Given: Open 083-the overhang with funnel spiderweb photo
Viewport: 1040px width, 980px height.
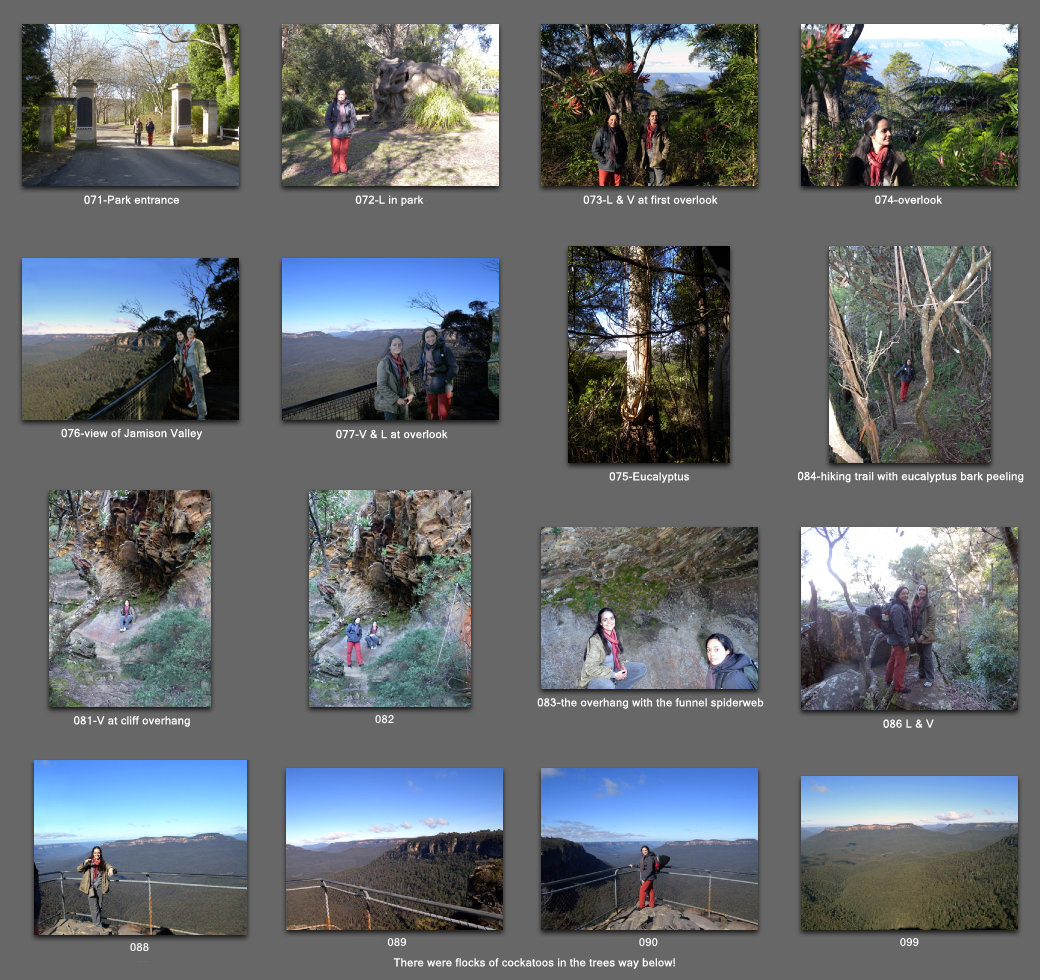Looking at the screenshot, I should pos(649,608).
